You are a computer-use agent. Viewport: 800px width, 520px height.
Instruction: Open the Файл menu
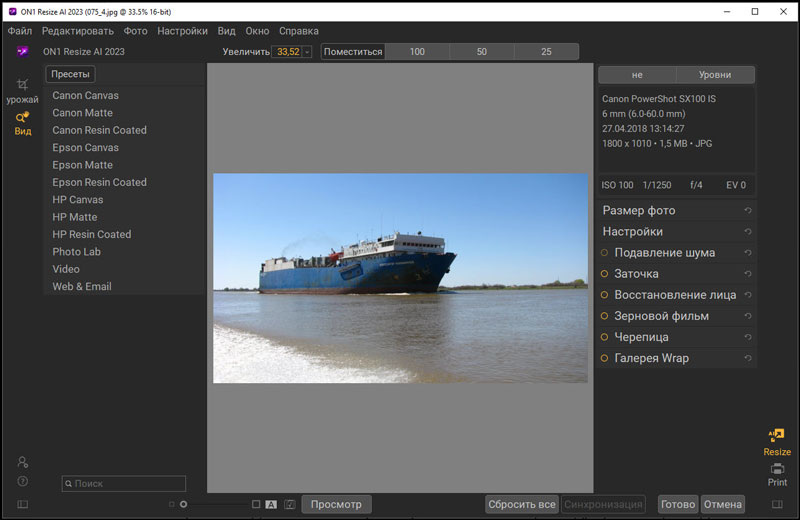click(x=19, y=31)
